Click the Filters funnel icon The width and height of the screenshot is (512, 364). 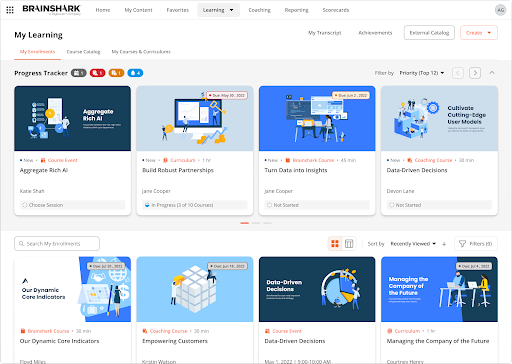(x=462, y=244)
